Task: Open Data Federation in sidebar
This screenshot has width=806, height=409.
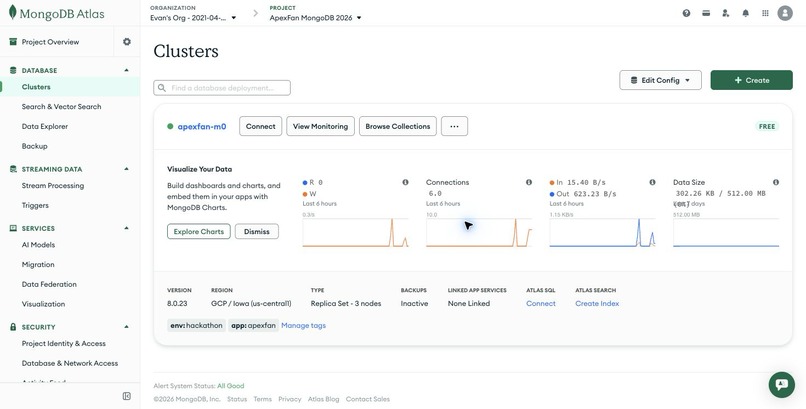Action: [49, 284]
